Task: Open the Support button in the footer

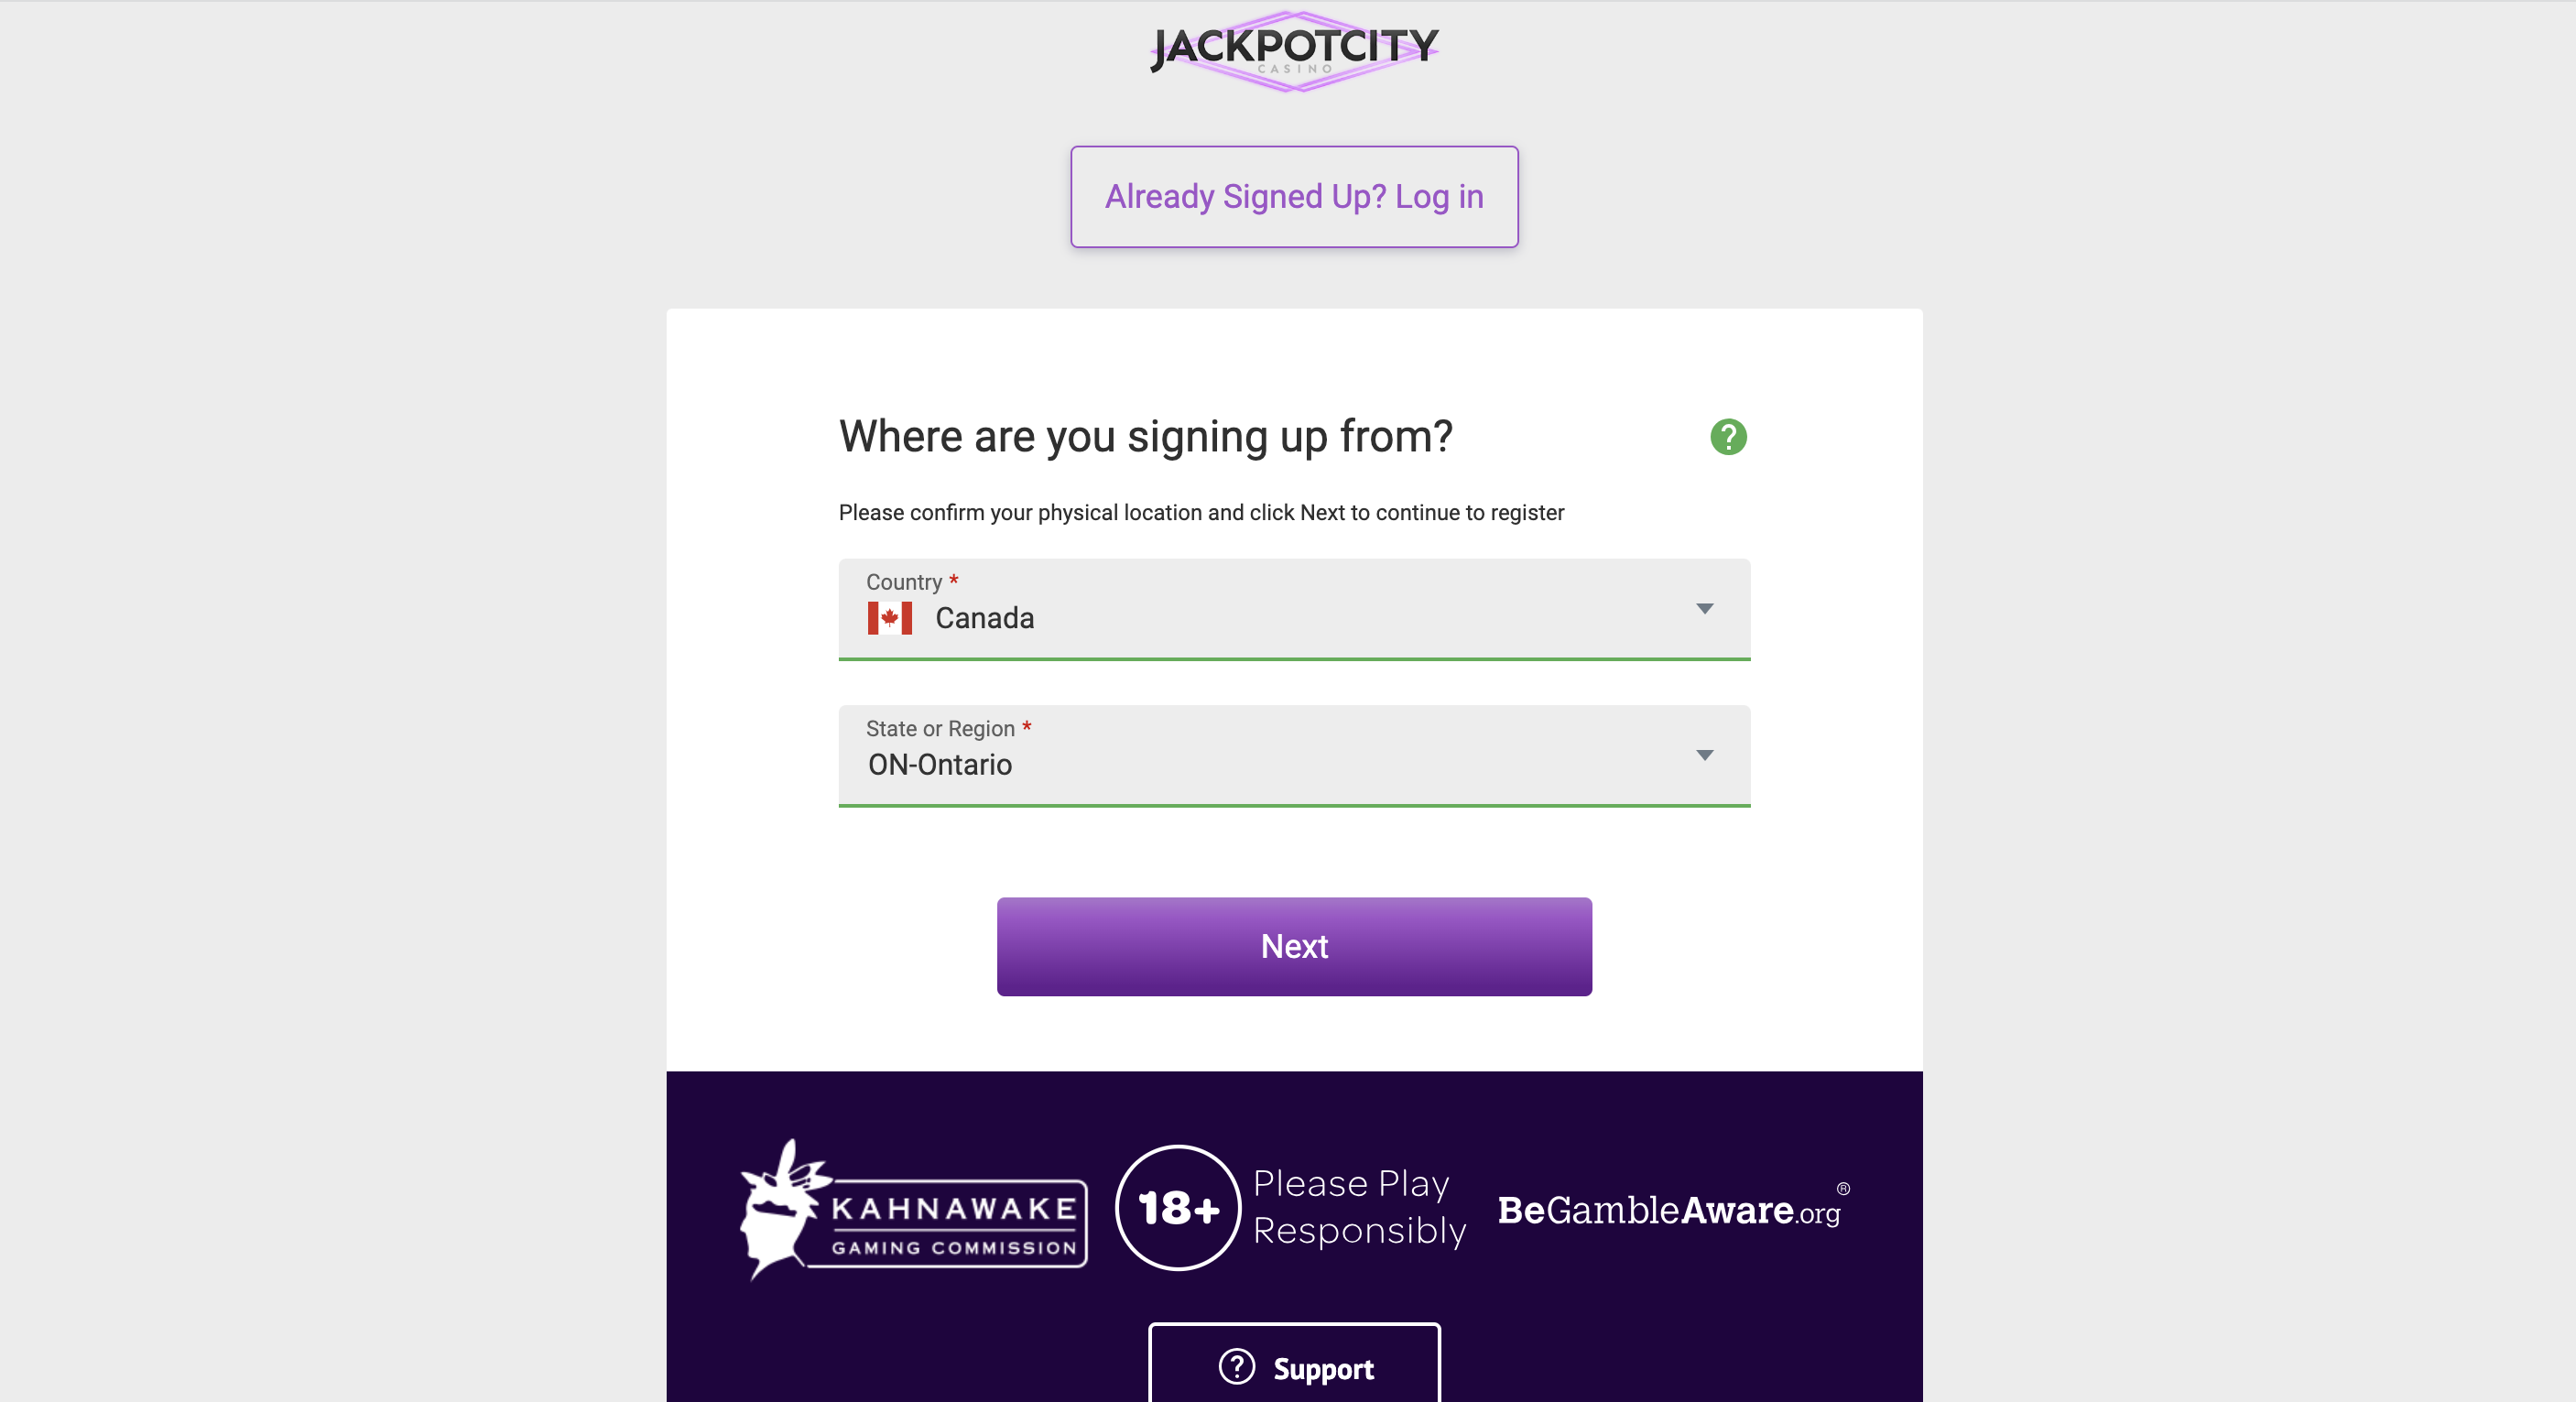Action: 1294,1366
